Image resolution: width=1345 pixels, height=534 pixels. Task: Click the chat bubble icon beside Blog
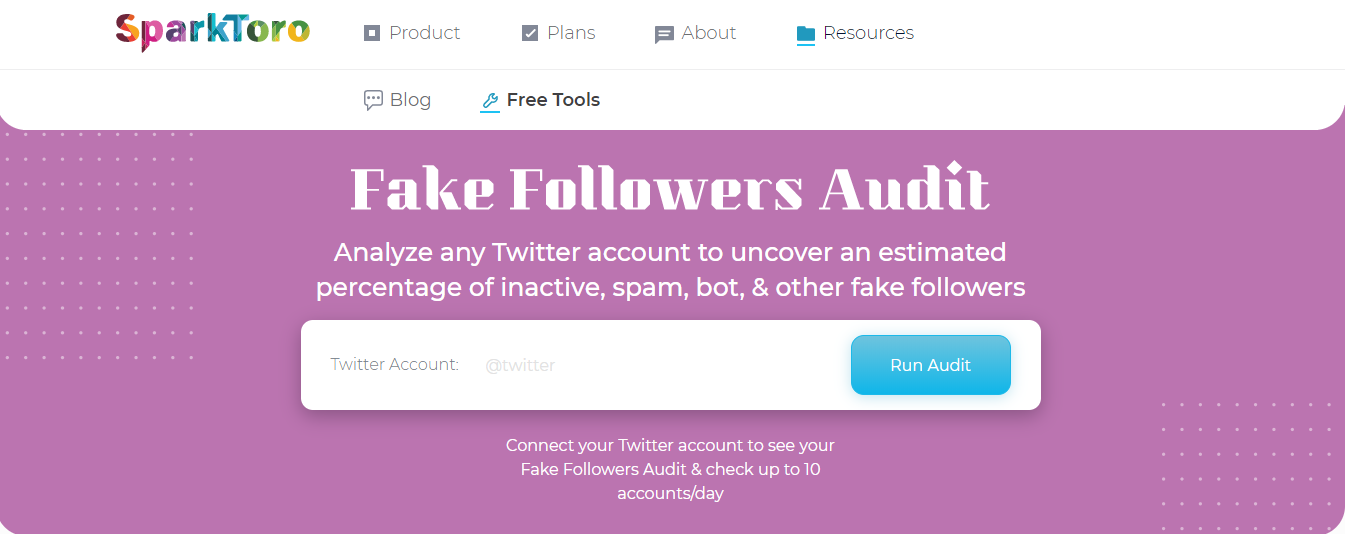click(x=373, y=100)
